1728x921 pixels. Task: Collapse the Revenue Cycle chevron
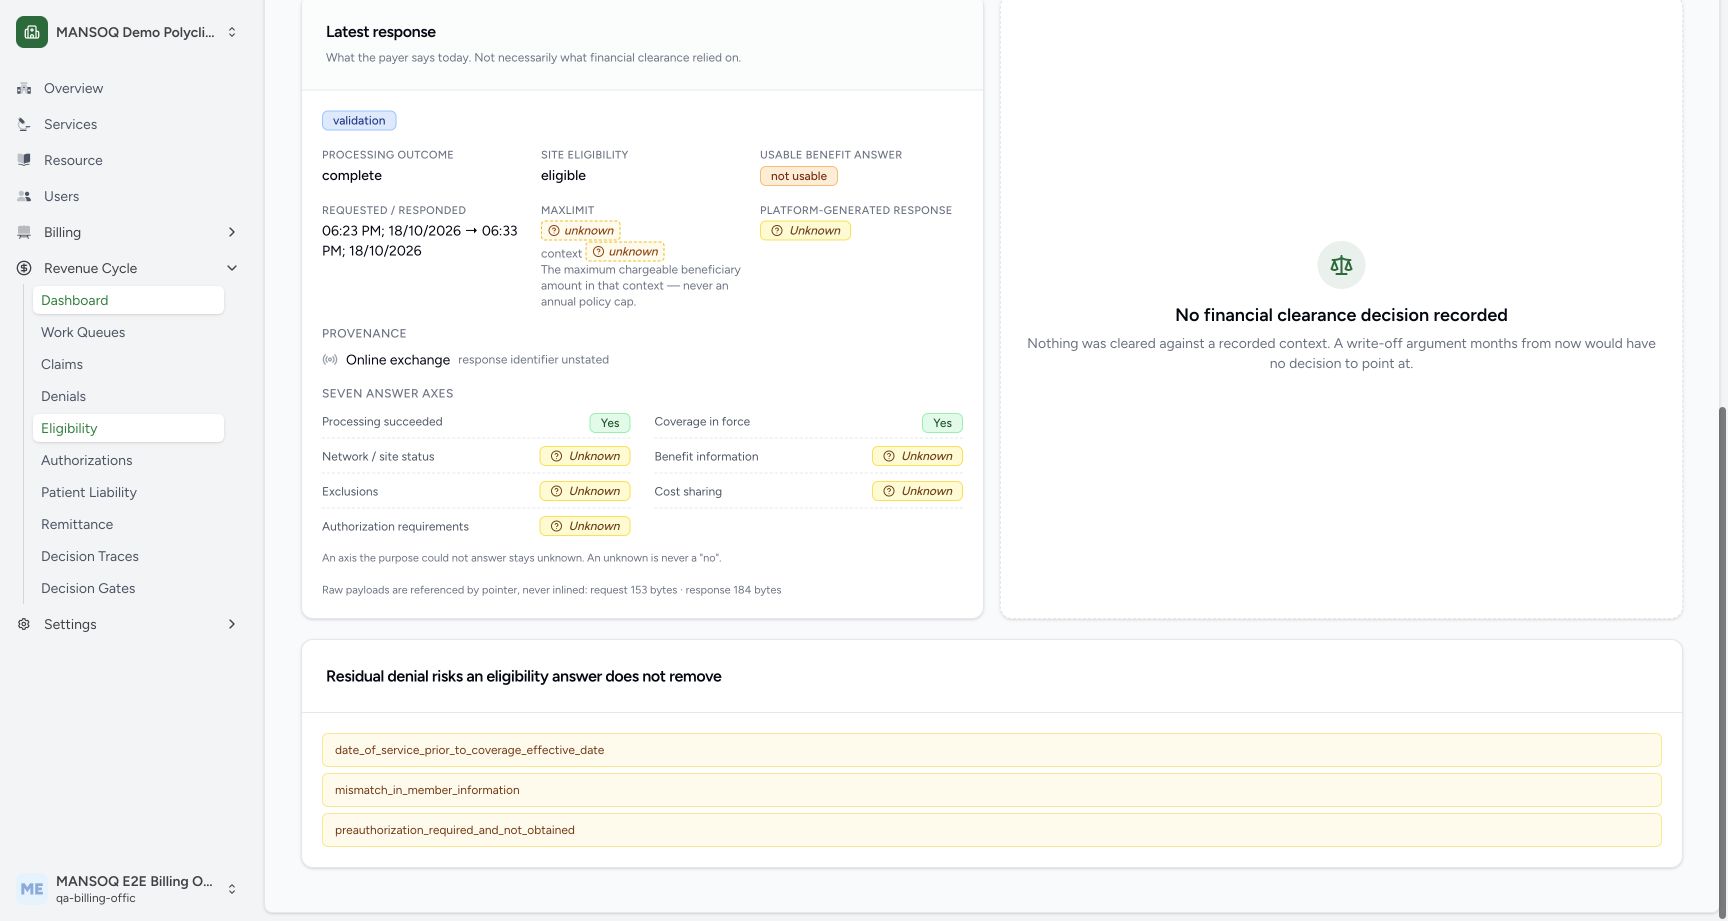(x=232, y=268)
